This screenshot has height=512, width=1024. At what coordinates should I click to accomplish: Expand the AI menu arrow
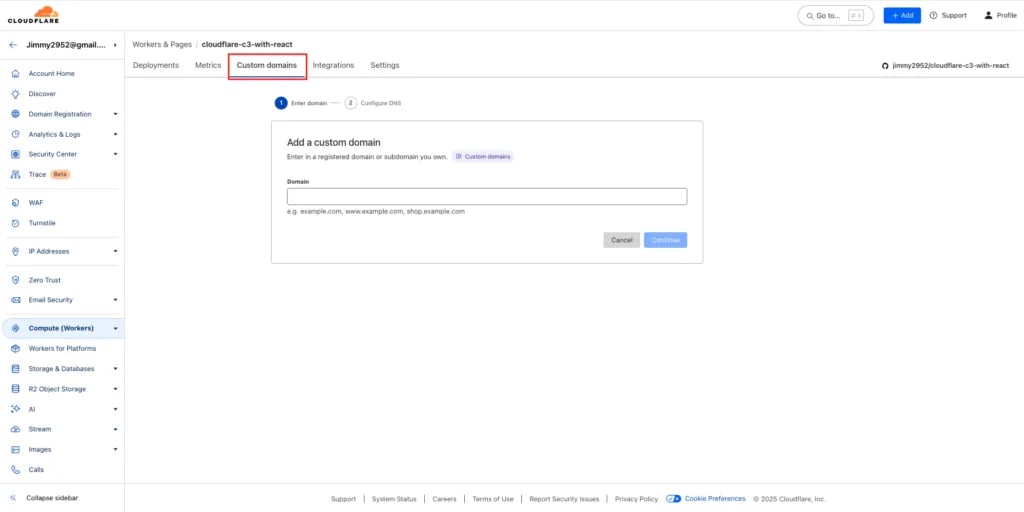point(116,409)
